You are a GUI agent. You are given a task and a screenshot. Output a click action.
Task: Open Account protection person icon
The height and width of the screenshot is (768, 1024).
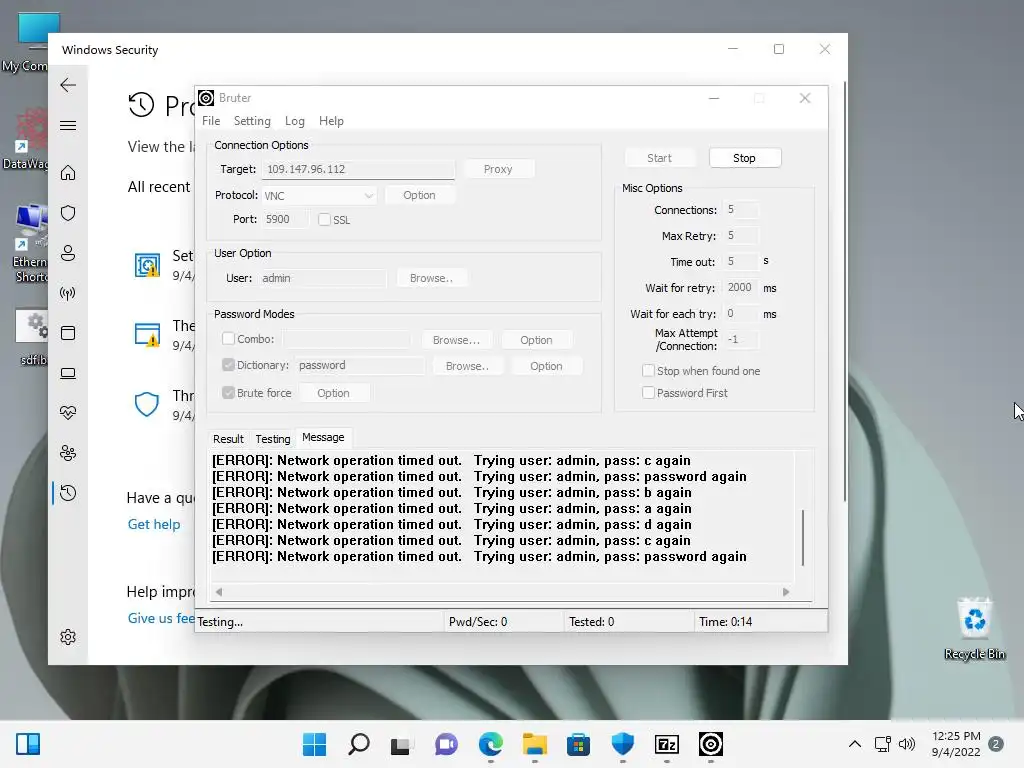(x=68, y=253)
